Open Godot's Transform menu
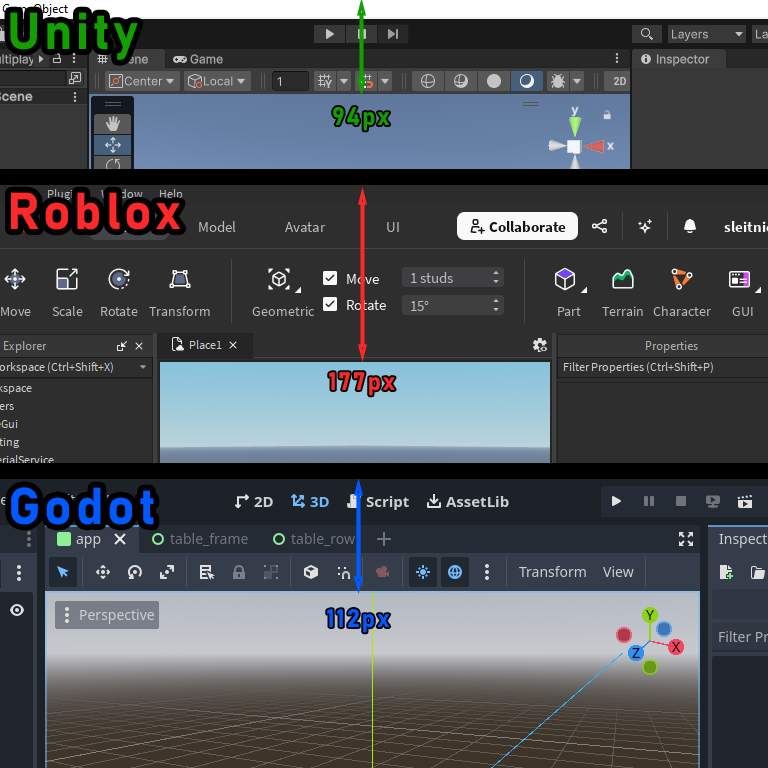The image size is (768, 768). coord(552,572)
